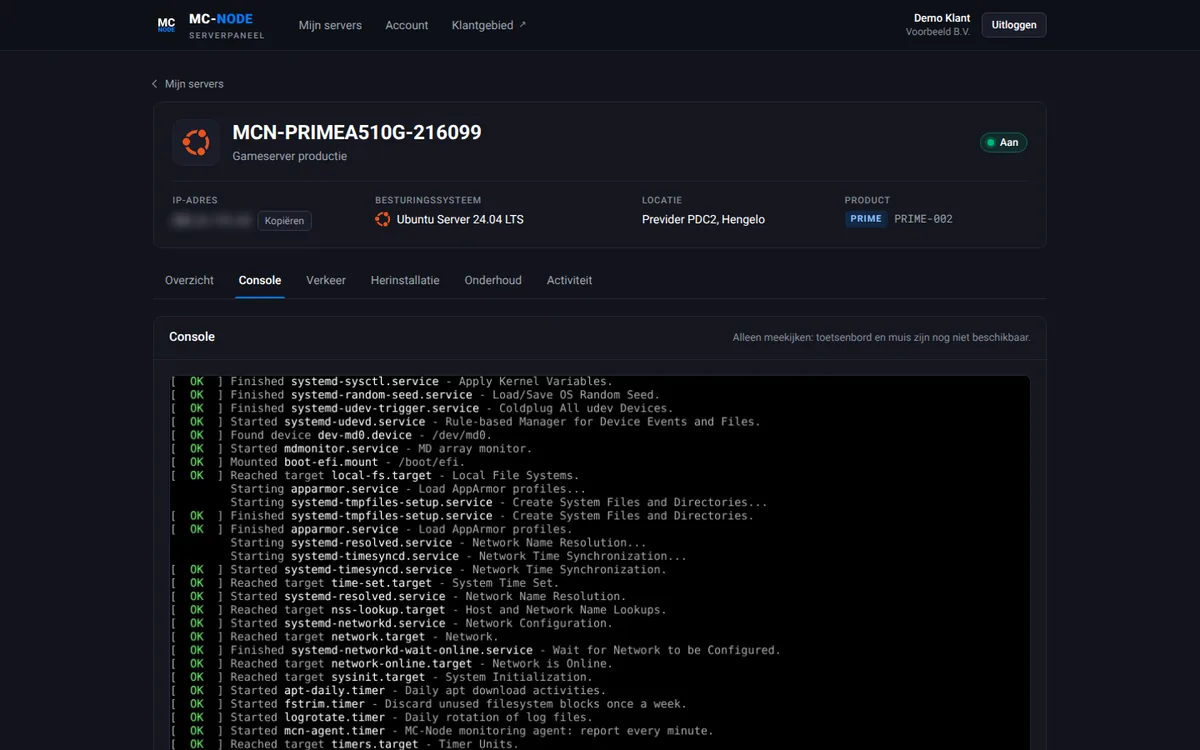Click the nss-lookup.target console line
The height and width of the screenshot is (750, 1200).
tap(418, 610)
